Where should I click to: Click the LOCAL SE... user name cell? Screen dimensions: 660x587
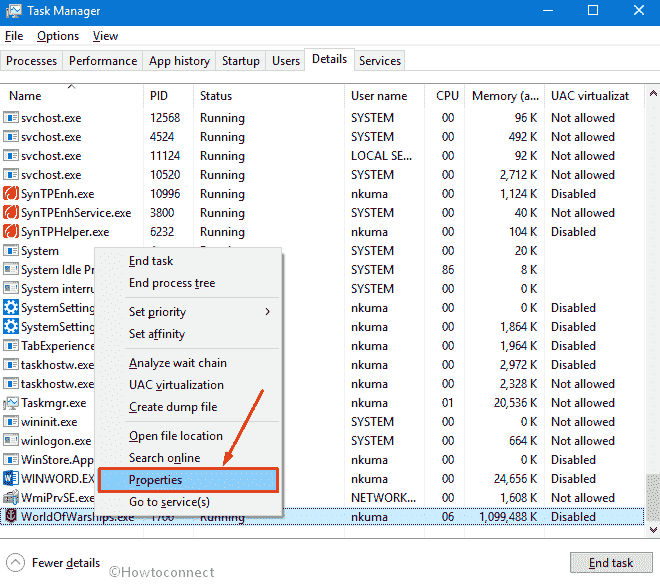coord(381,156)
